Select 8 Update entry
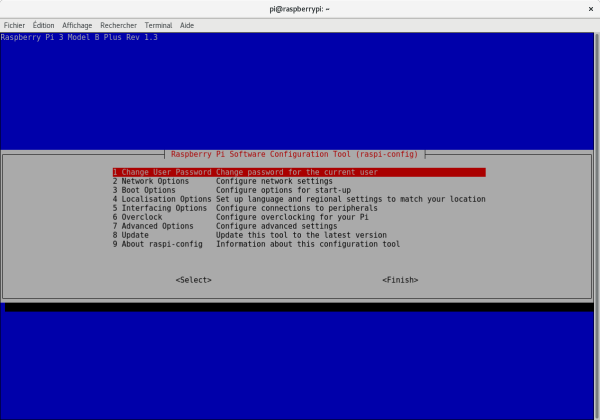Screen dimensions: 600x420 pyautogui.click(x=299, y=235)
